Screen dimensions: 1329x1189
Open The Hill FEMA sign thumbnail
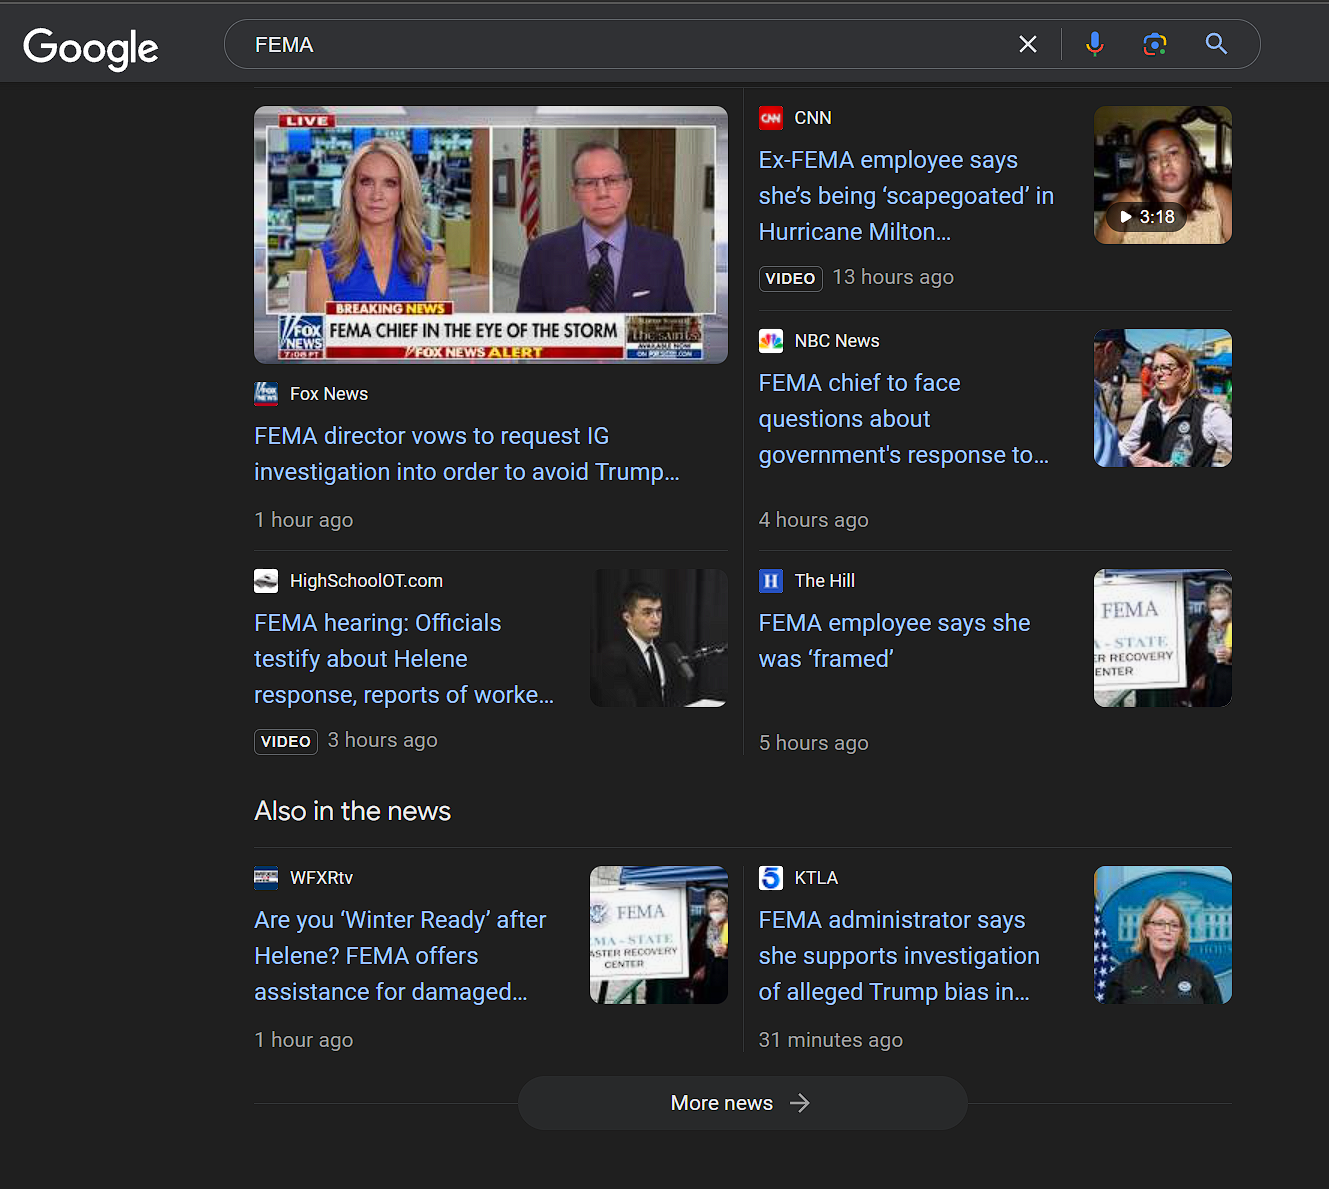(x=1163, y=638)
